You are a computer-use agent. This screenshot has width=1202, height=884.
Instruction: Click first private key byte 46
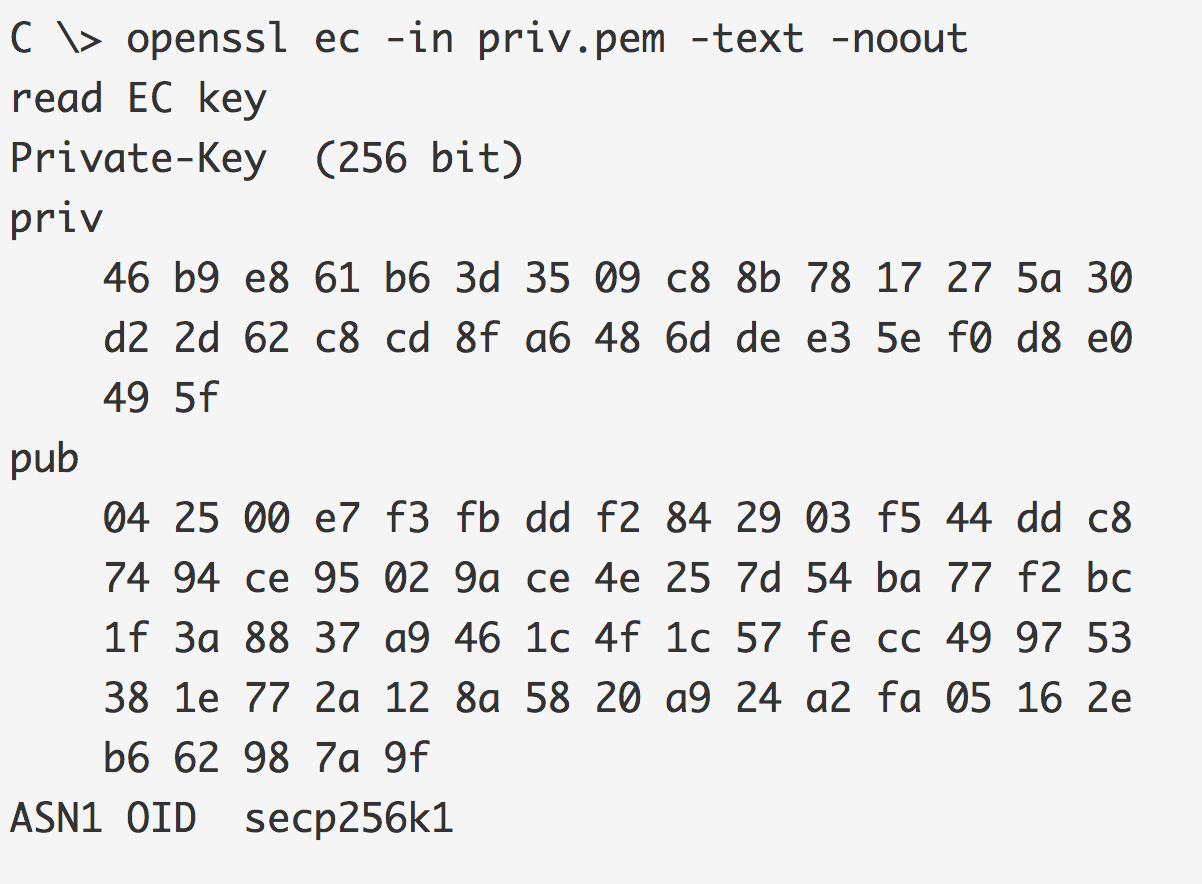click(126, 278)
